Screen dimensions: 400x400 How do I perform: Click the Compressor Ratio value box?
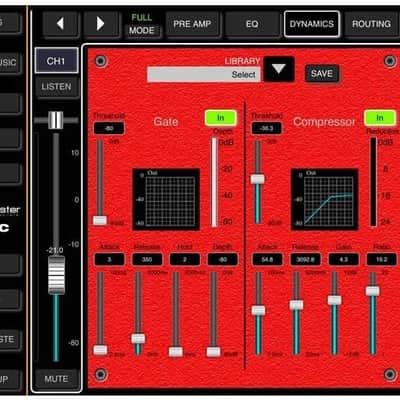(381, 259)
